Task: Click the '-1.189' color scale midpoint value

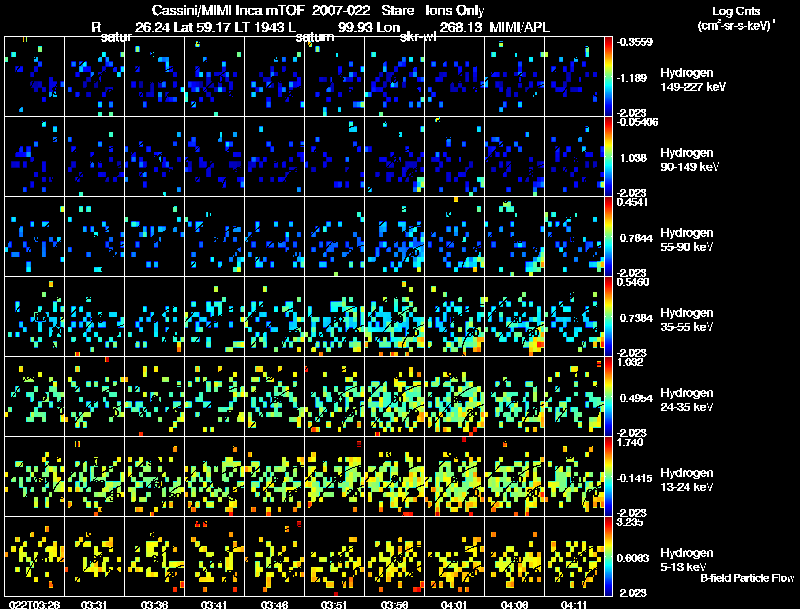Action: tap(632, 78)
